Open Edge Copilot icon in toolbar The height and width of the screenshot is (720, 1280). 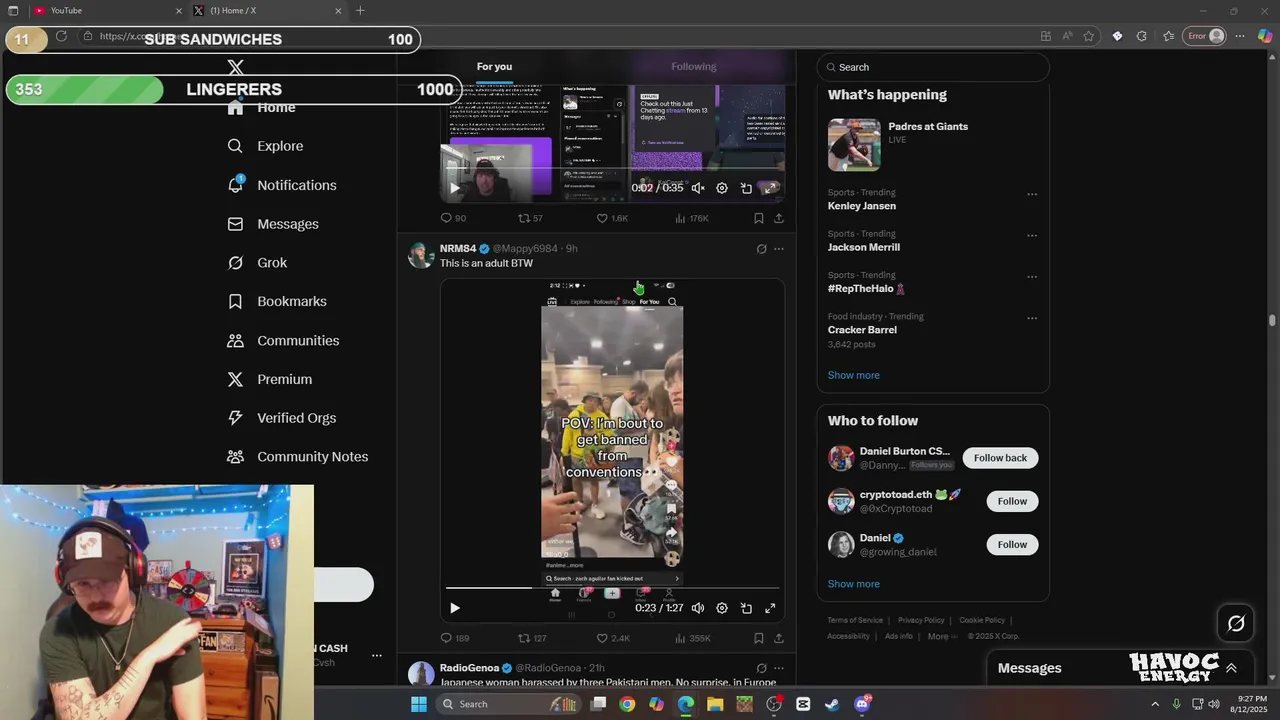(x=1265, y=36)
